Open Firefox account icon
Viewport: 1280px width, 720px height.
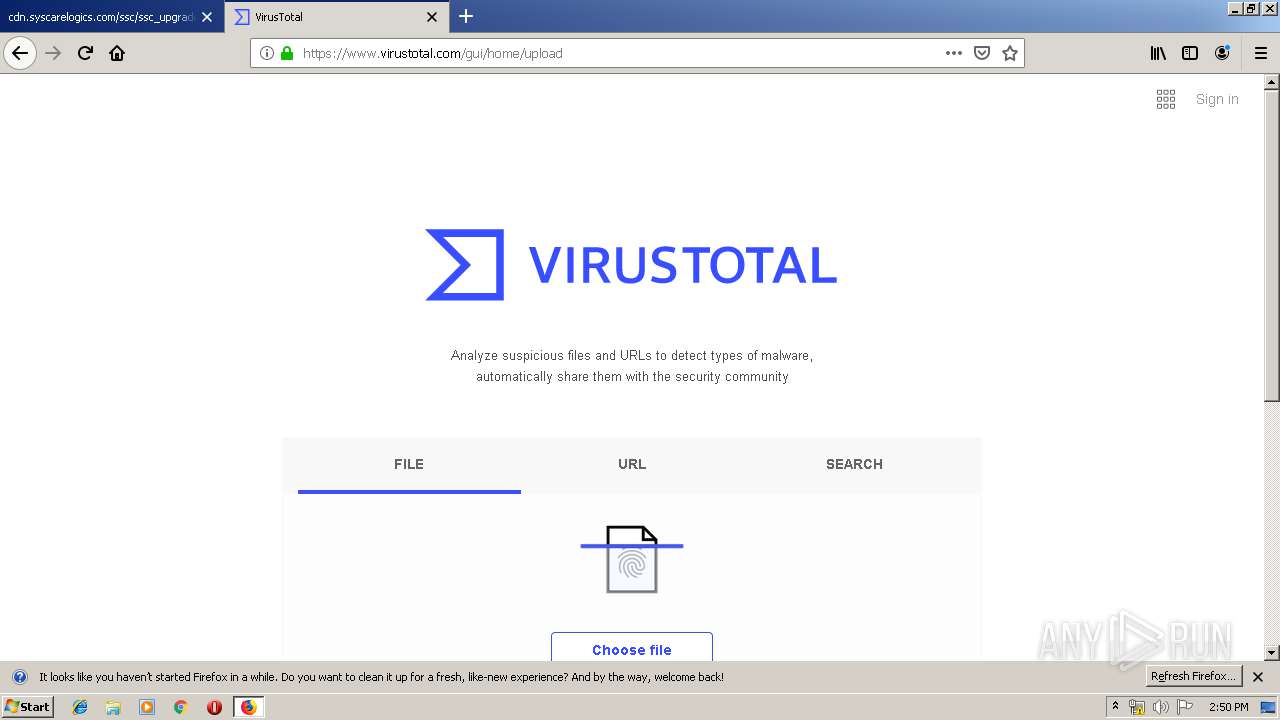(1222, 53)
